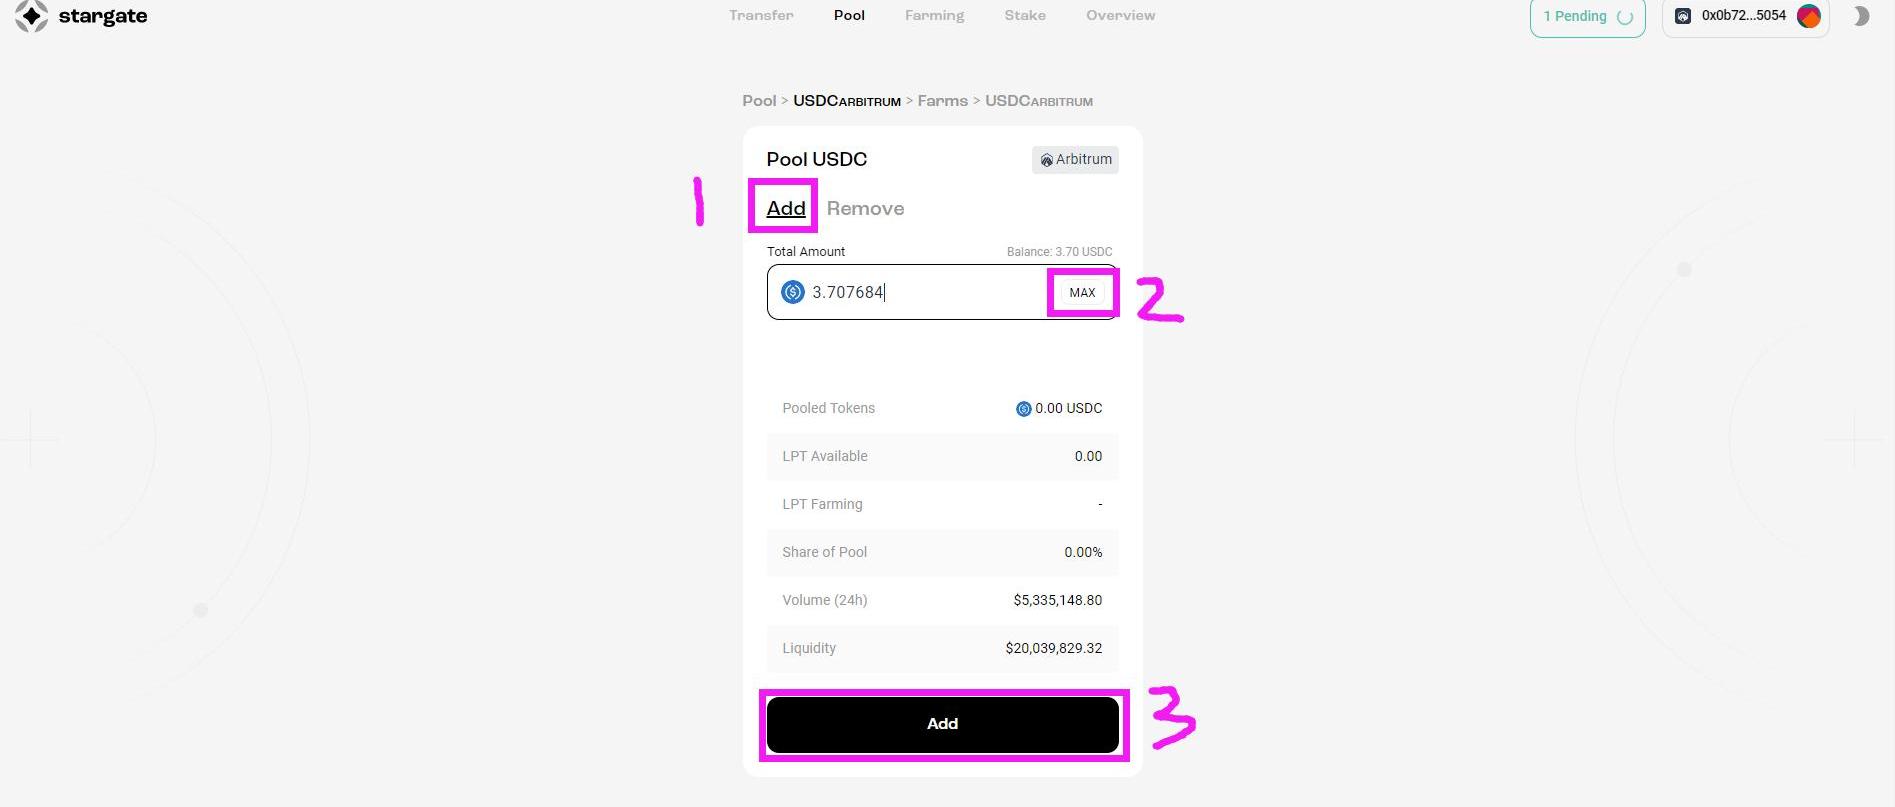Click the Arbitrum network badge
The image size is (1895, 807).
[1075, 160]
